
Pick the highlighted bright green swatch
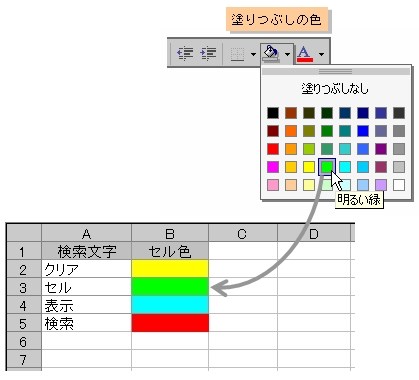(327, 167)
